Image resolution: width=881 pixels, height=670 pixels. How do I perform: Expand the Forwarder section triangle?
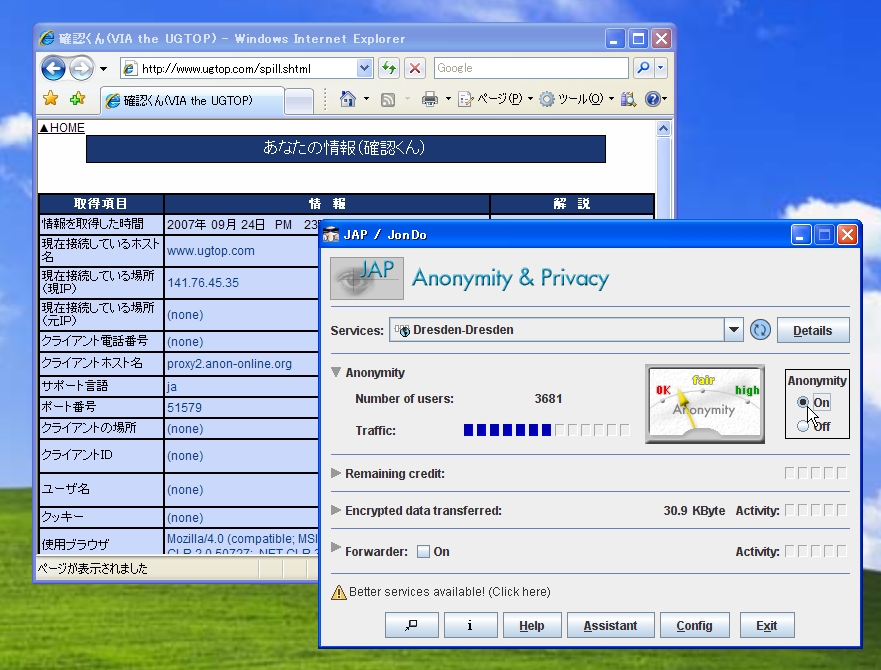pos(336,547)
